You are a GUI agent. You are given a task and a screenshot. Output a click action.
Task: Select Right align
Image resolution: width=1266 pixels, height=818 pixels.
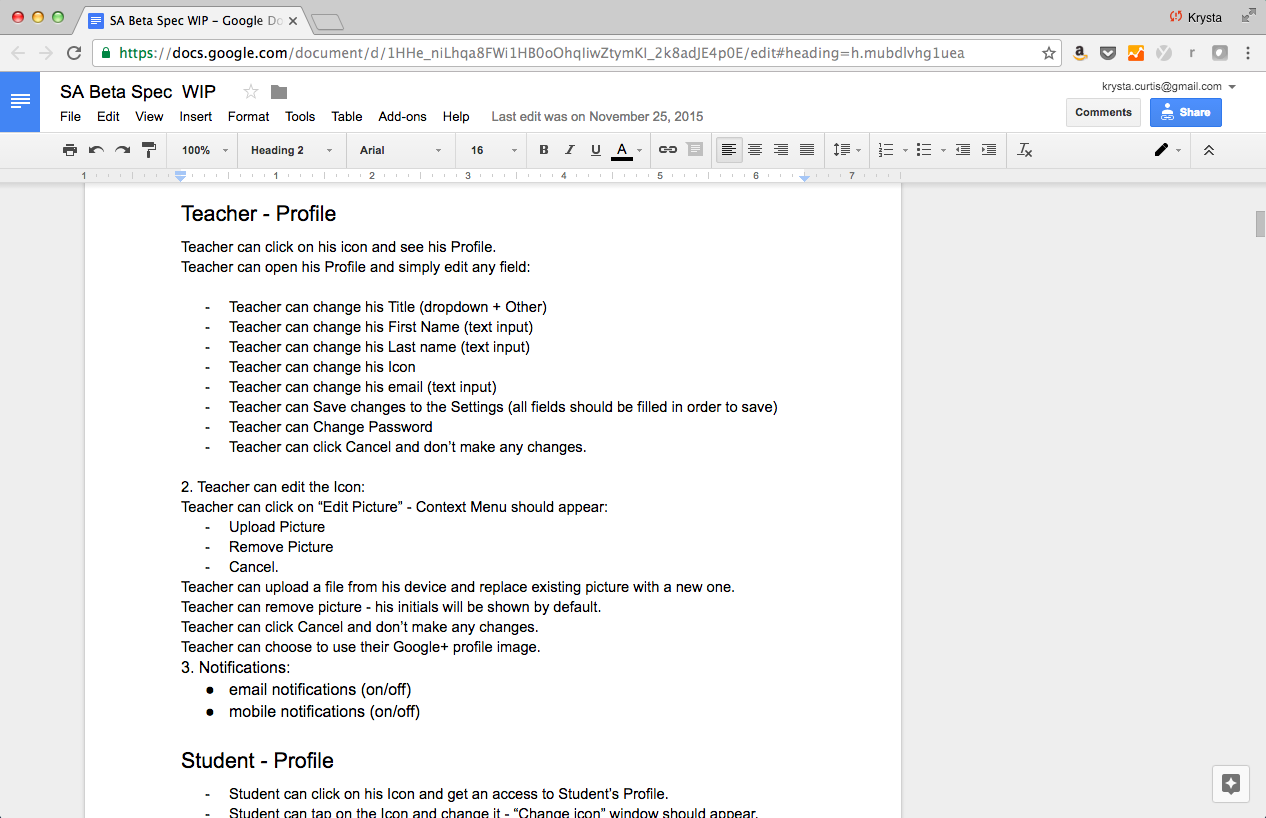[781, 150]
